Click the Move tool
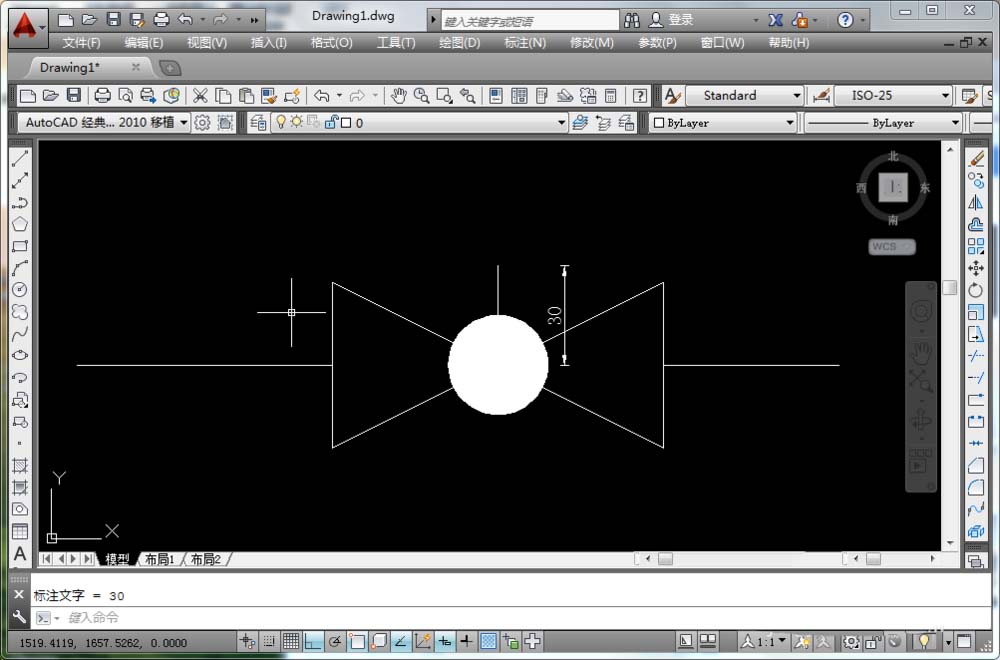1000x660 pixels. (976, 268)
